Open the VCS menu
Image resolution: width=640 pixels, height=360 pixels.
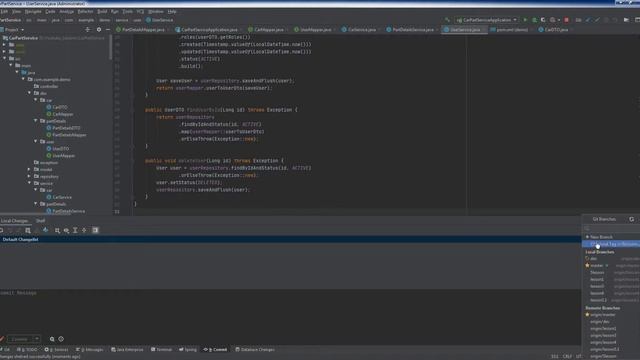[x=140, y=11]
